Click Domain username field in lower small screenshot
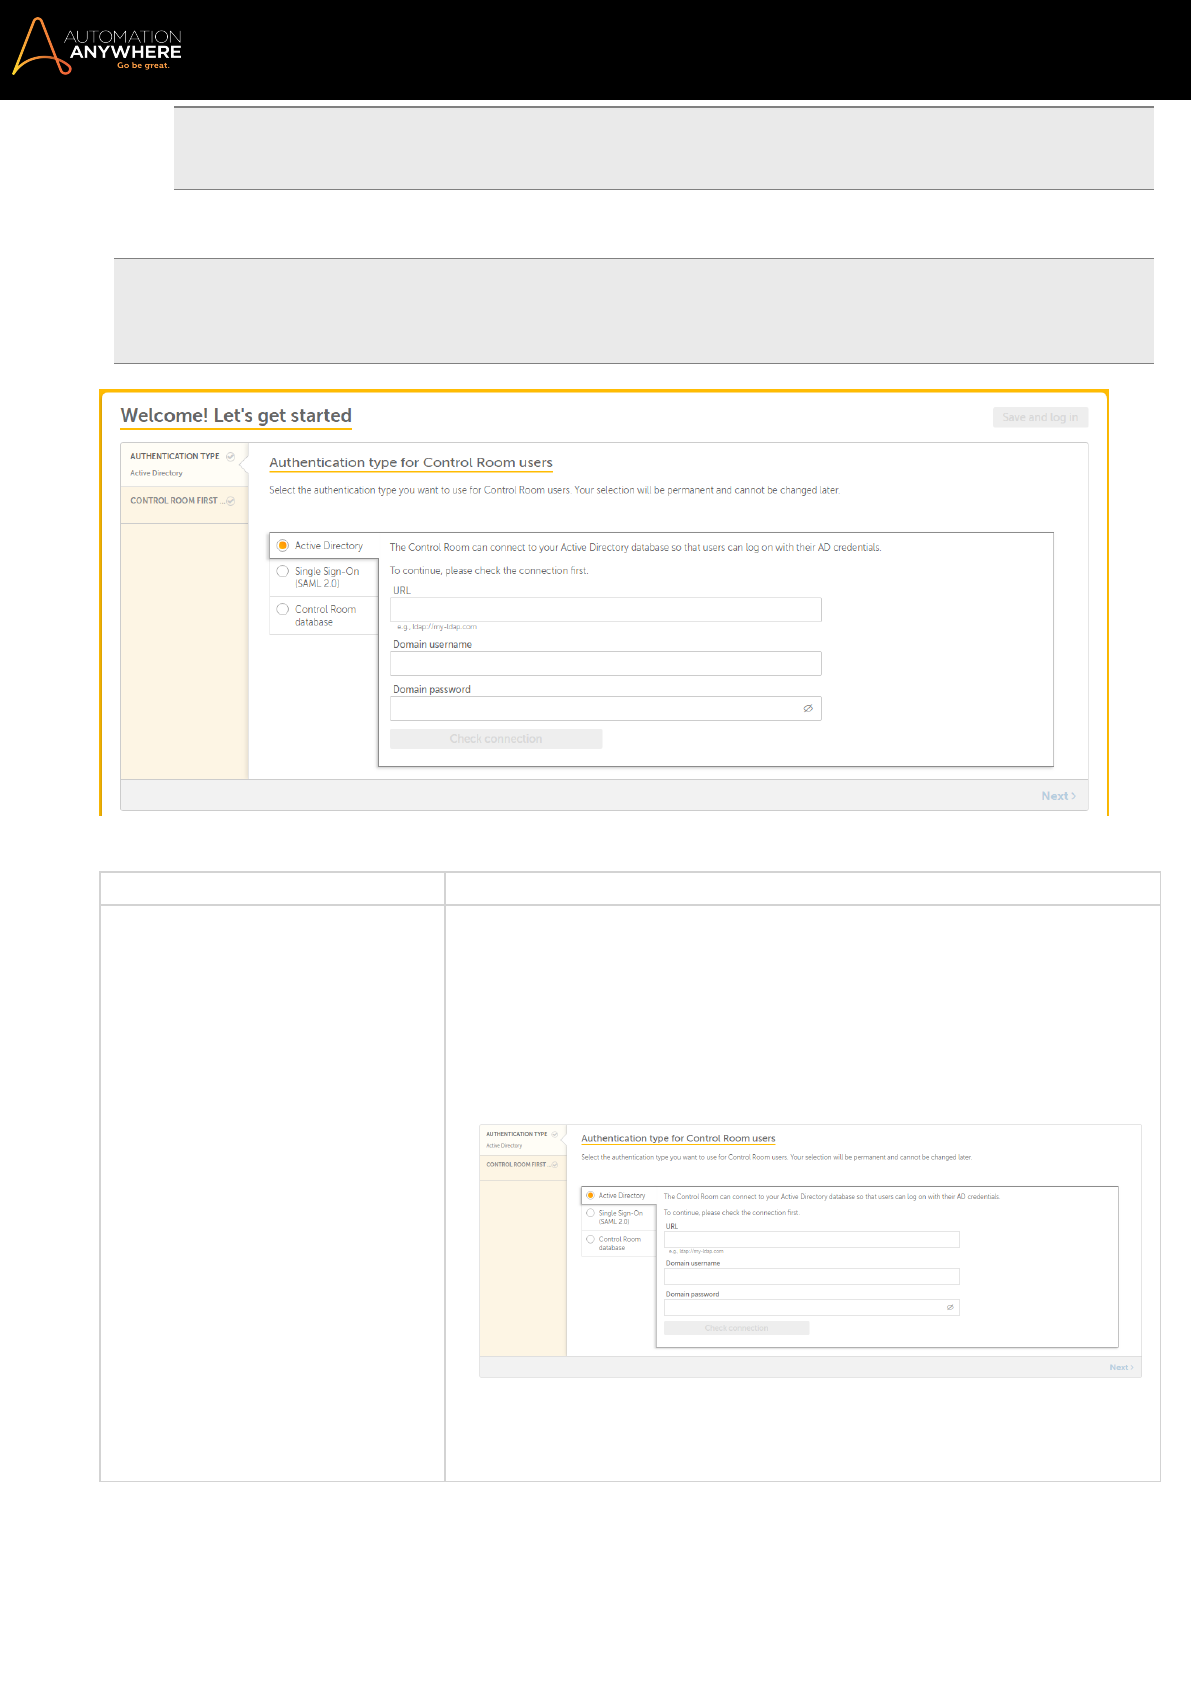This screenshot has height=1684, width=1191. click(x=812, y=1276)
